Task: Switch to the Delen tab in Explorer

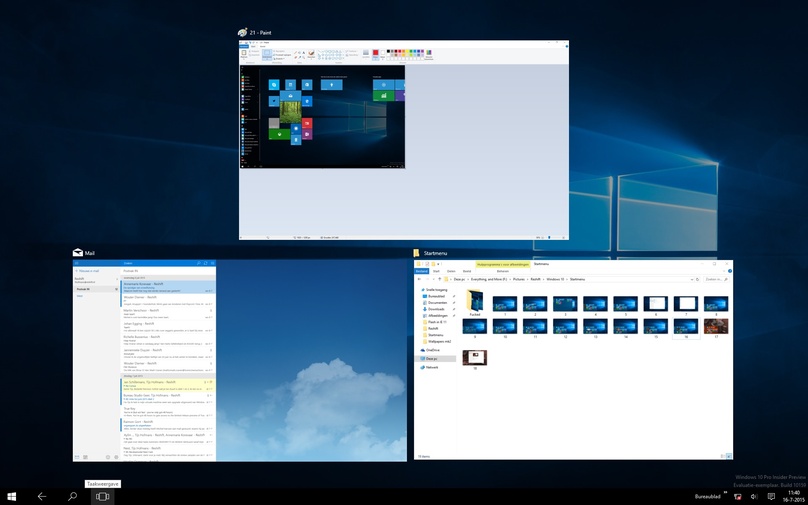Action: coord(451,271)
